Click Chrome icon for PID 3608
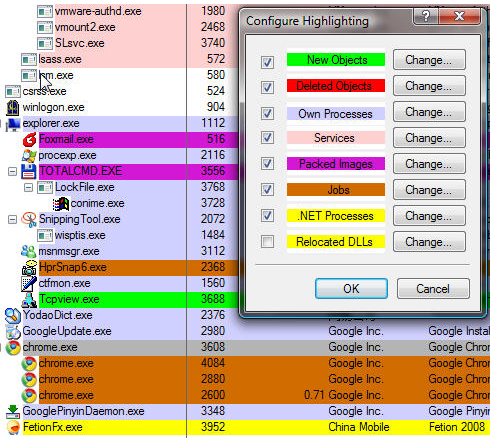The height and width of the screenshot is (438, 493). (13, 348)
